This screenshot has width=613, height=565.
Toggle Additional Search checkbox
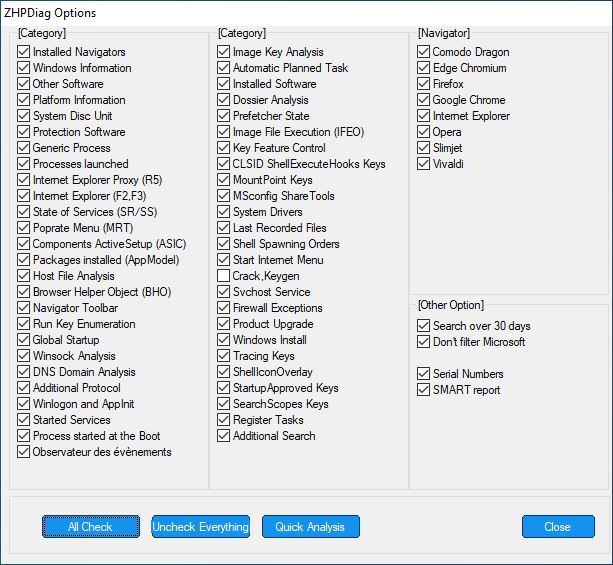point(223,436)
